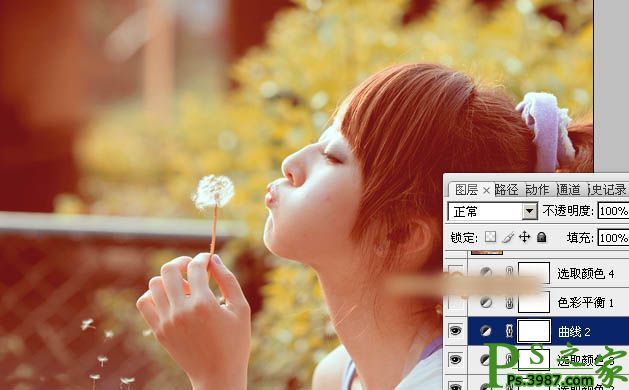Image resolution: width=629 pixels, height=390 pixels.
Task: Switch to the 路径 tab
Action: 506,190
